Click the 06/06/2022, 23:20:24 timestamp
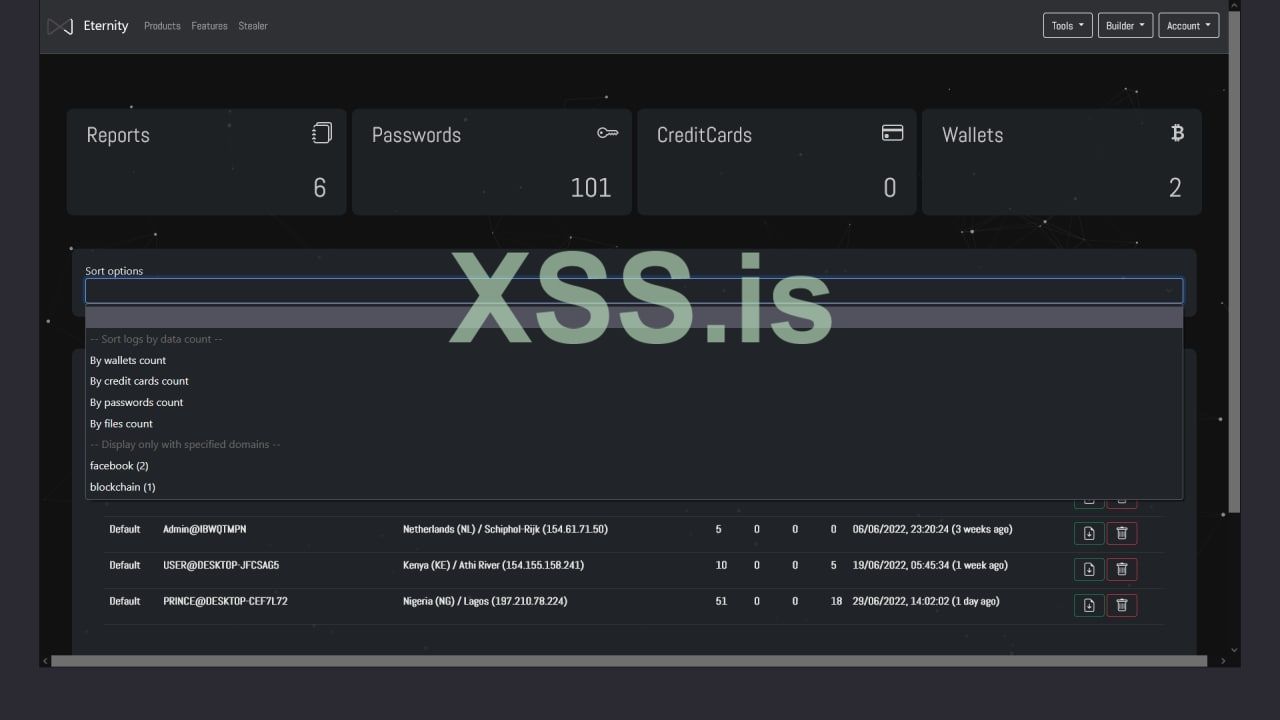 coord(932,529)
